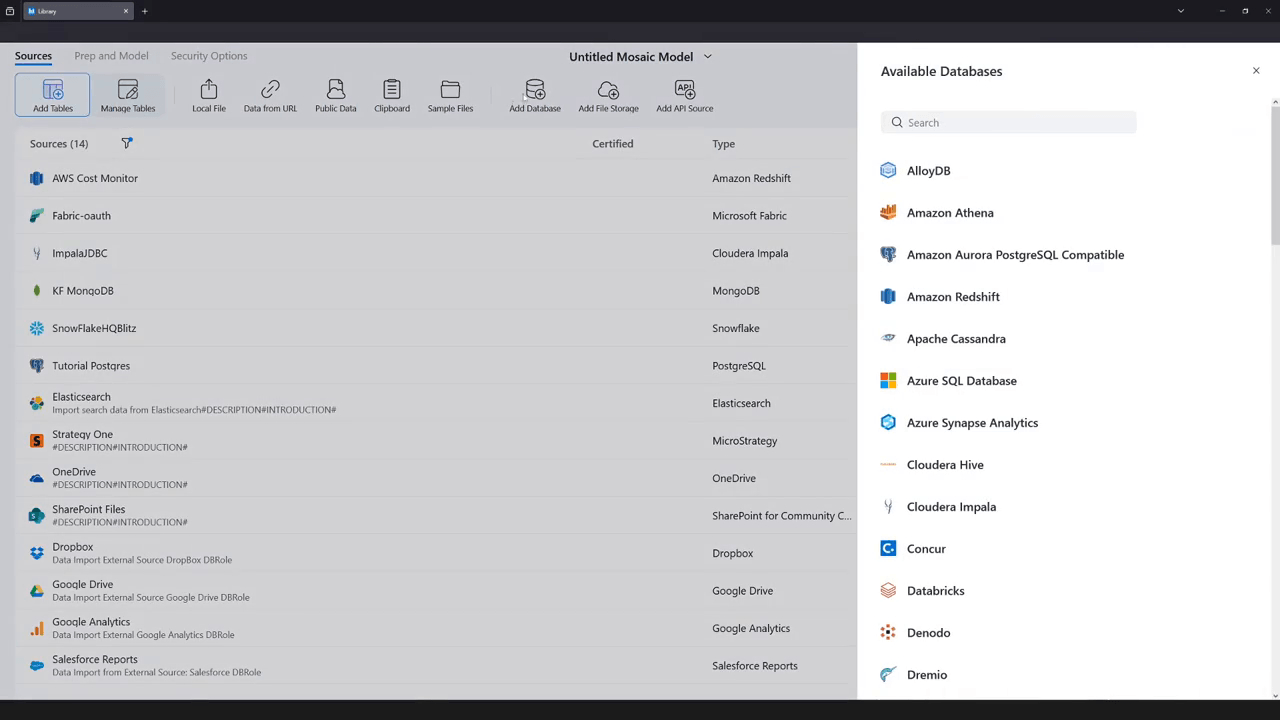Close the Available Databases panel
Viewport: 1280px width, 720px height.
pyautogui.click(x=1256, y=71)
